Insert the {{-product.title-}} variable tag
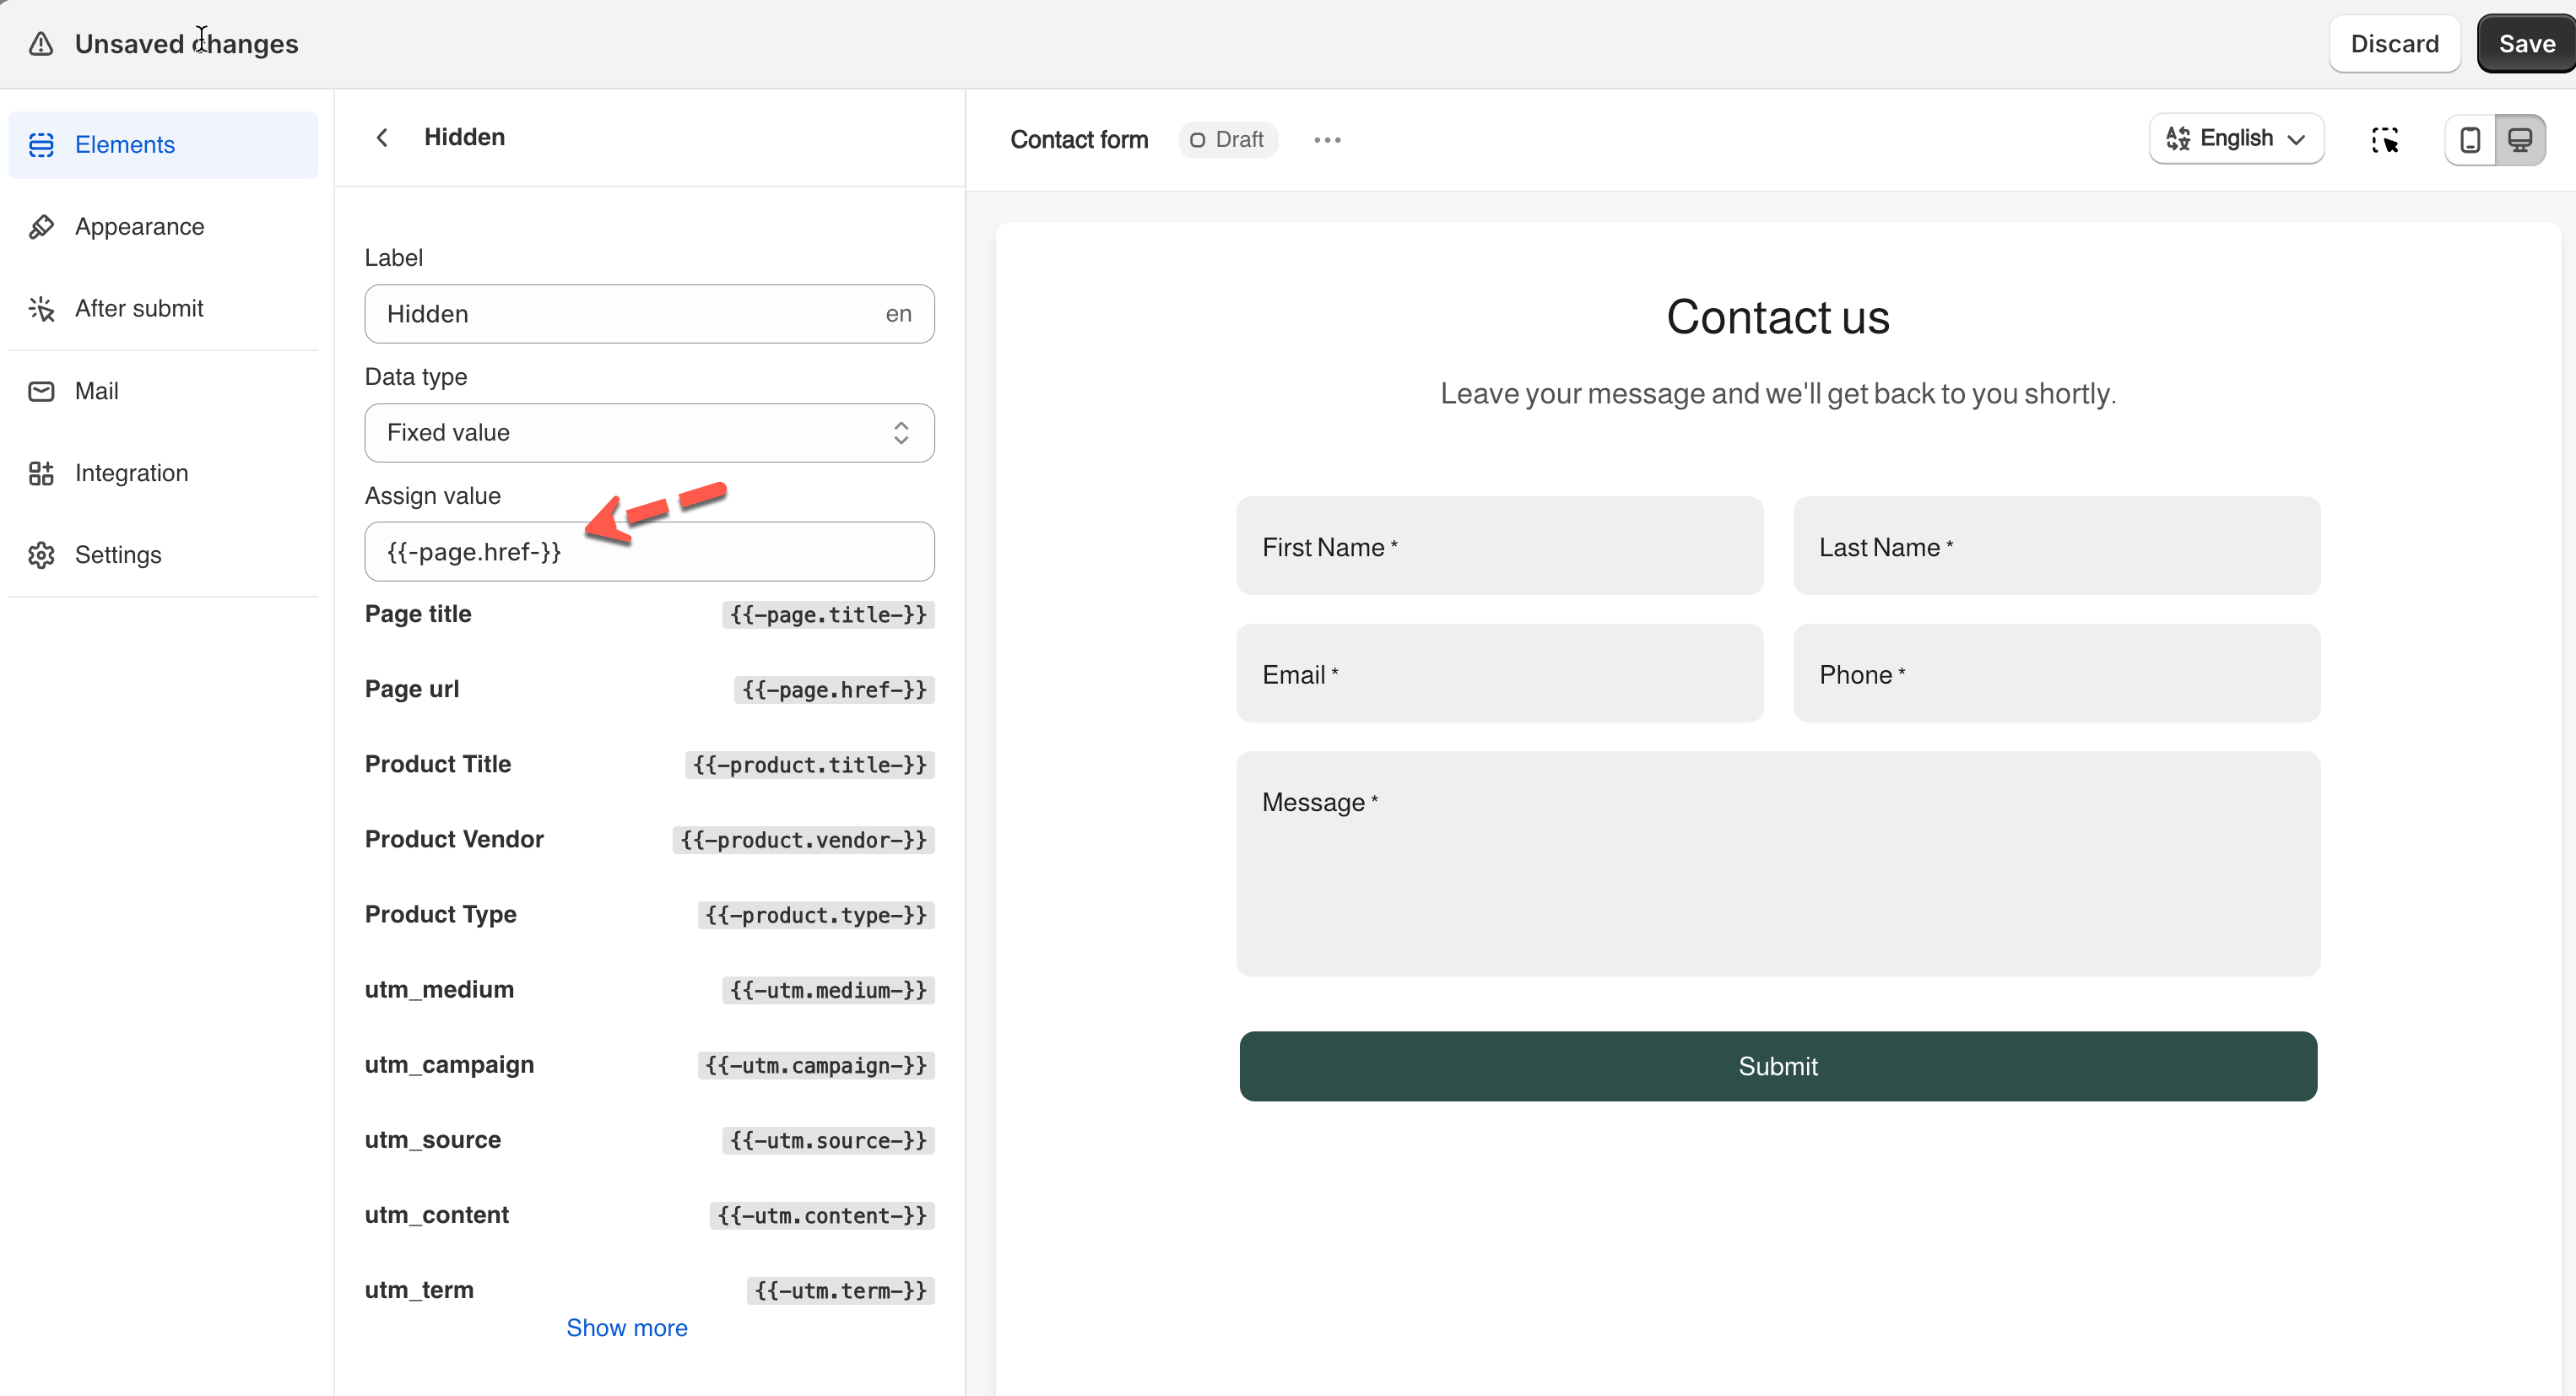Viewport: 2576px width, 1396px height. [810, 765]
